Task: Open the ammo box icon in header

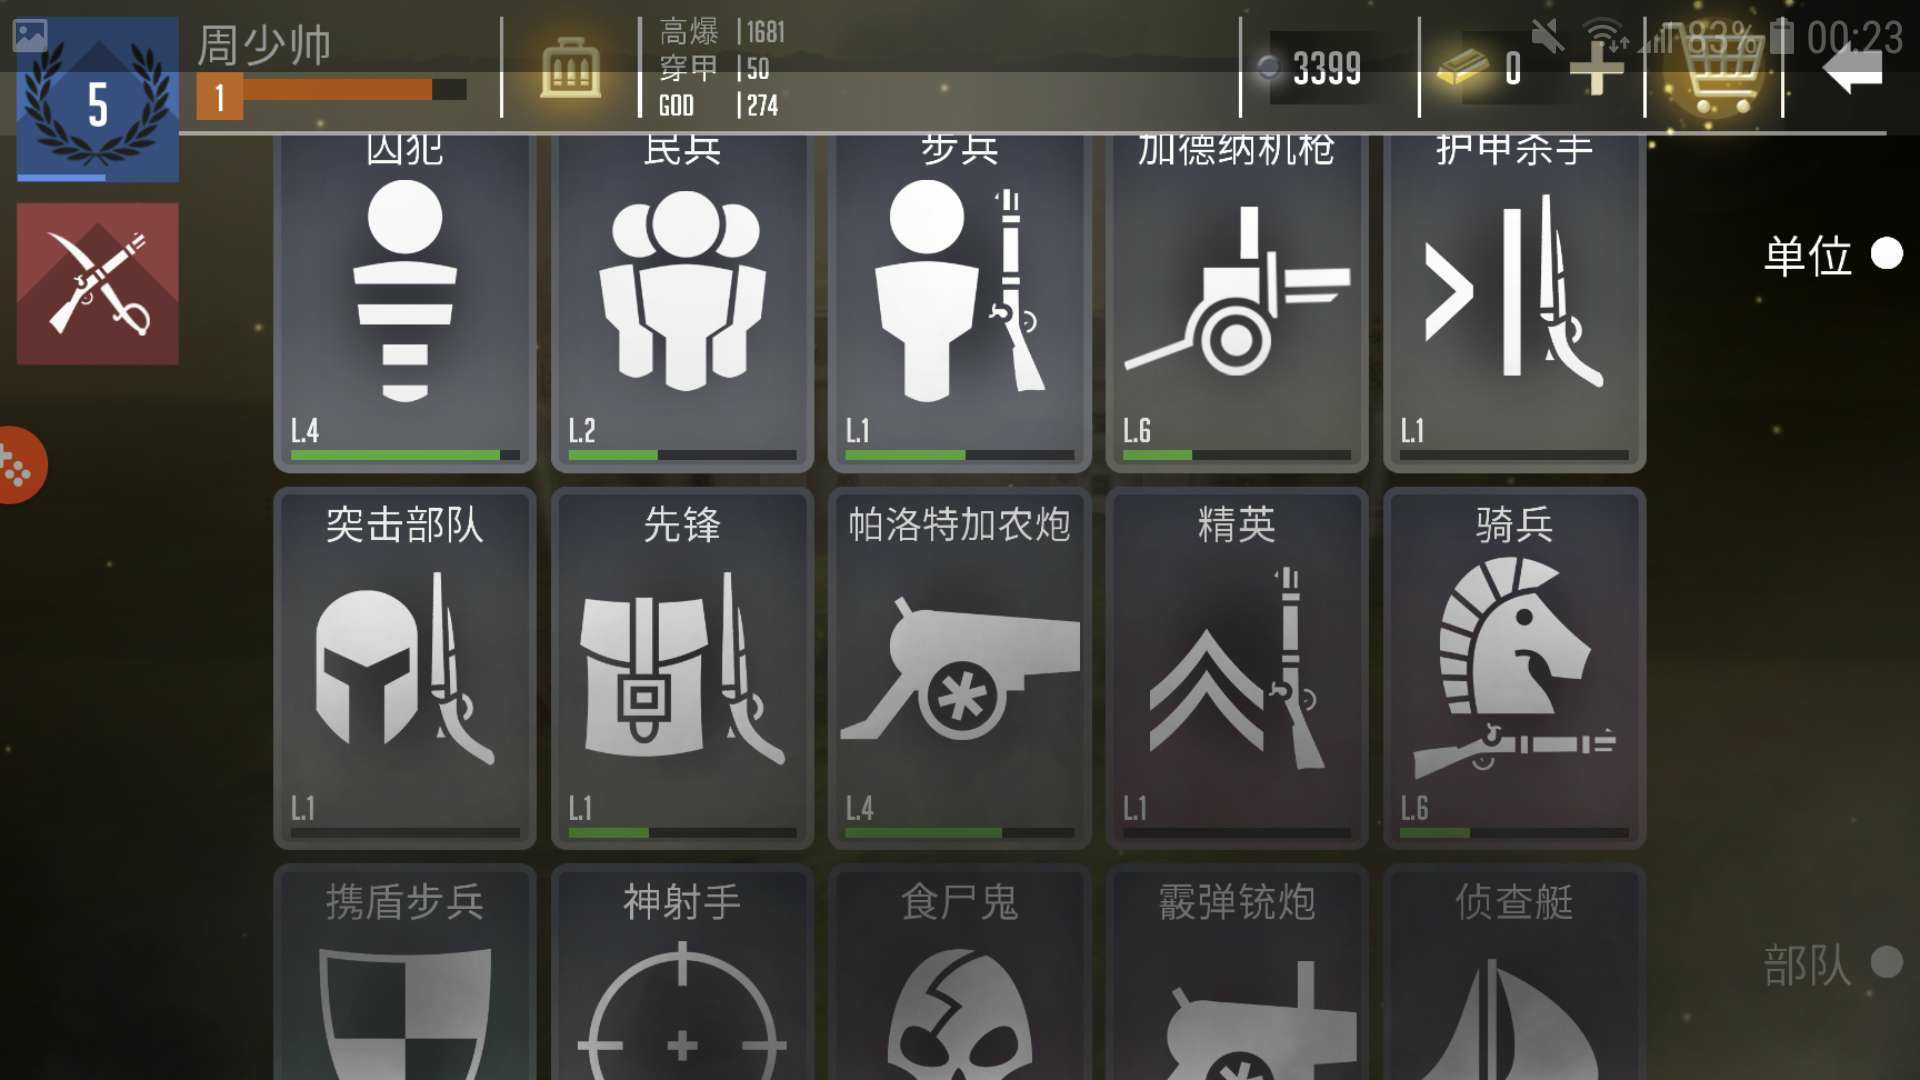Action: [570, 68]
